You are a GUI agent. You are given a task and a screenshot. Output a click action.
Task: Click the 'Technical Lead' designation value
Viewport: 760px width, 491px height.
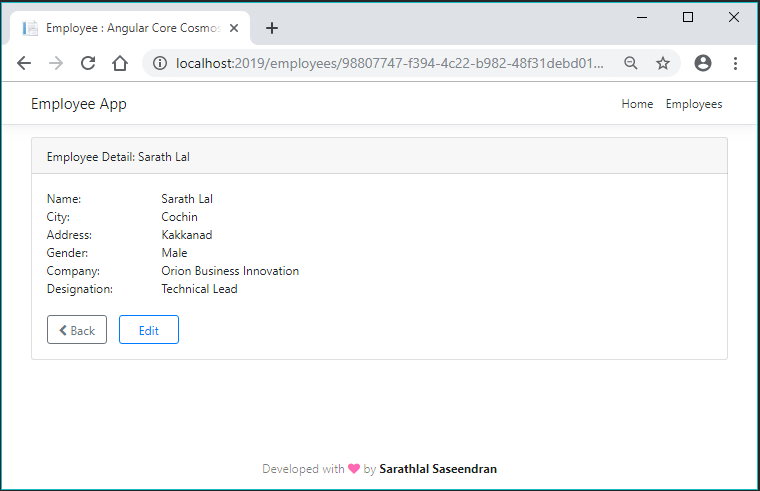[199, 288]
